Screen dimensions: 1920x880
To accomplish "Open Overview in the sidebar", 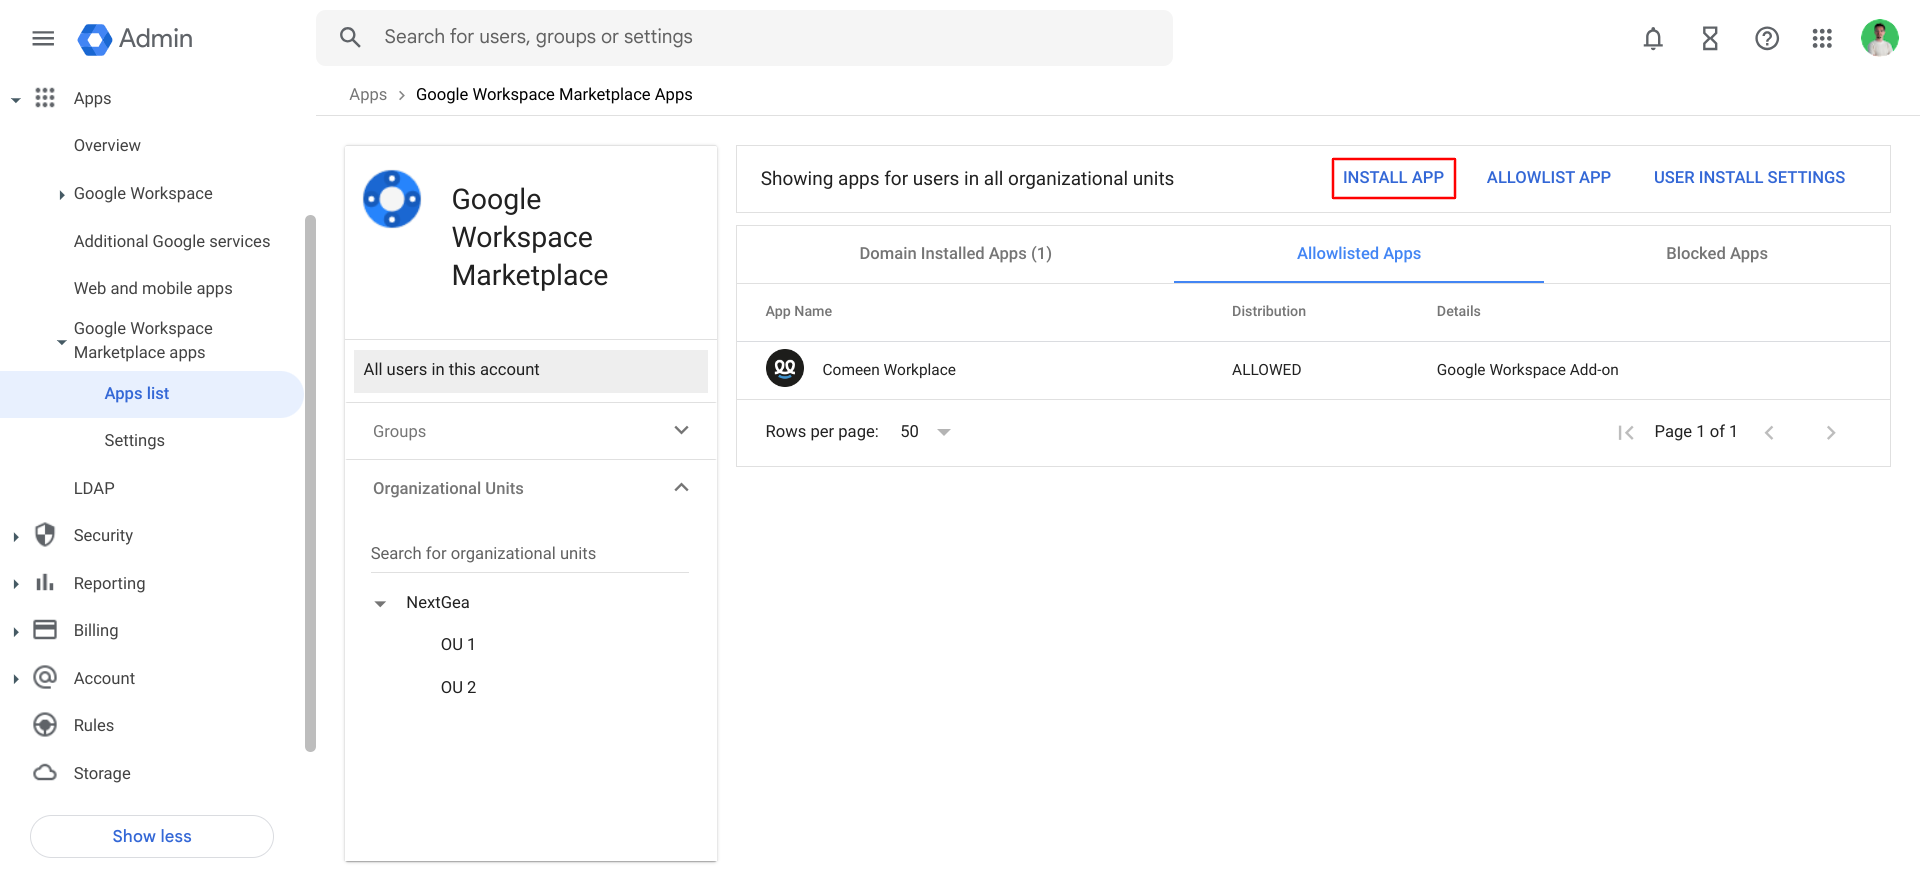I will point(107,145).
